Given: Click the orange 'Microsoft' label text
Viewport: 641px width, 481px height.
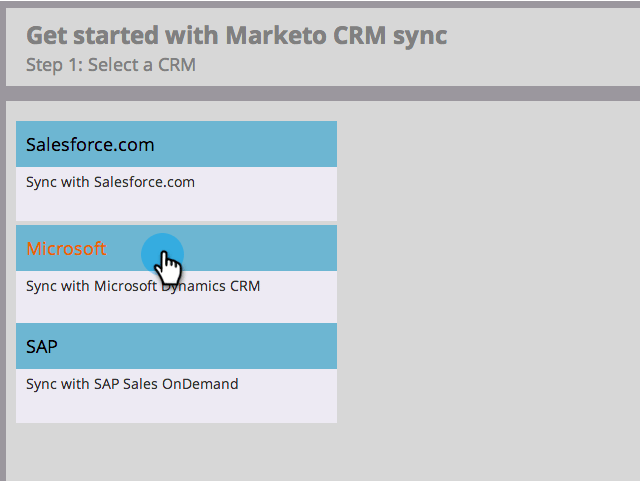Looking at the screenshot, I should (66, 248).
